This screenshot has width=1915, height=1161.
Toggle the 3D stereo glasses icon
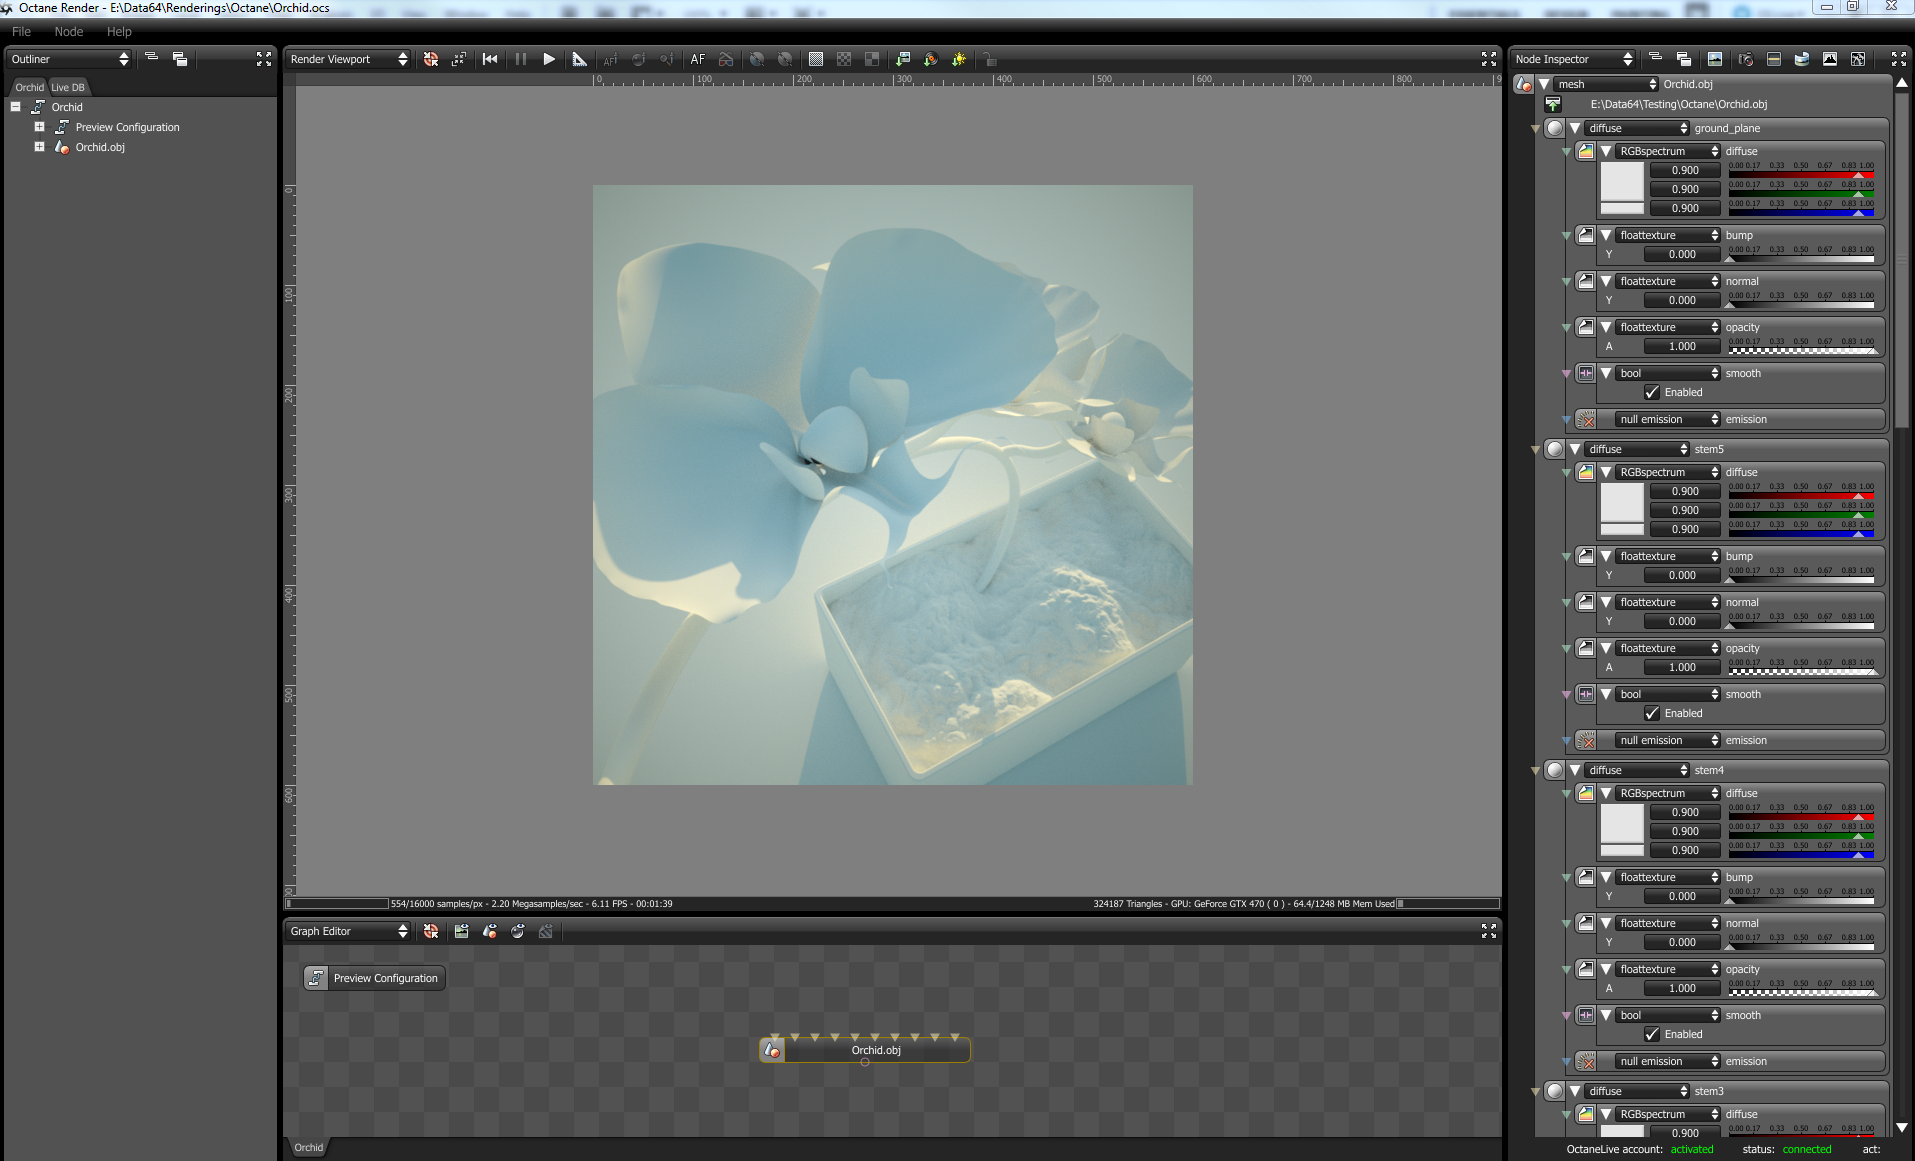726,59
